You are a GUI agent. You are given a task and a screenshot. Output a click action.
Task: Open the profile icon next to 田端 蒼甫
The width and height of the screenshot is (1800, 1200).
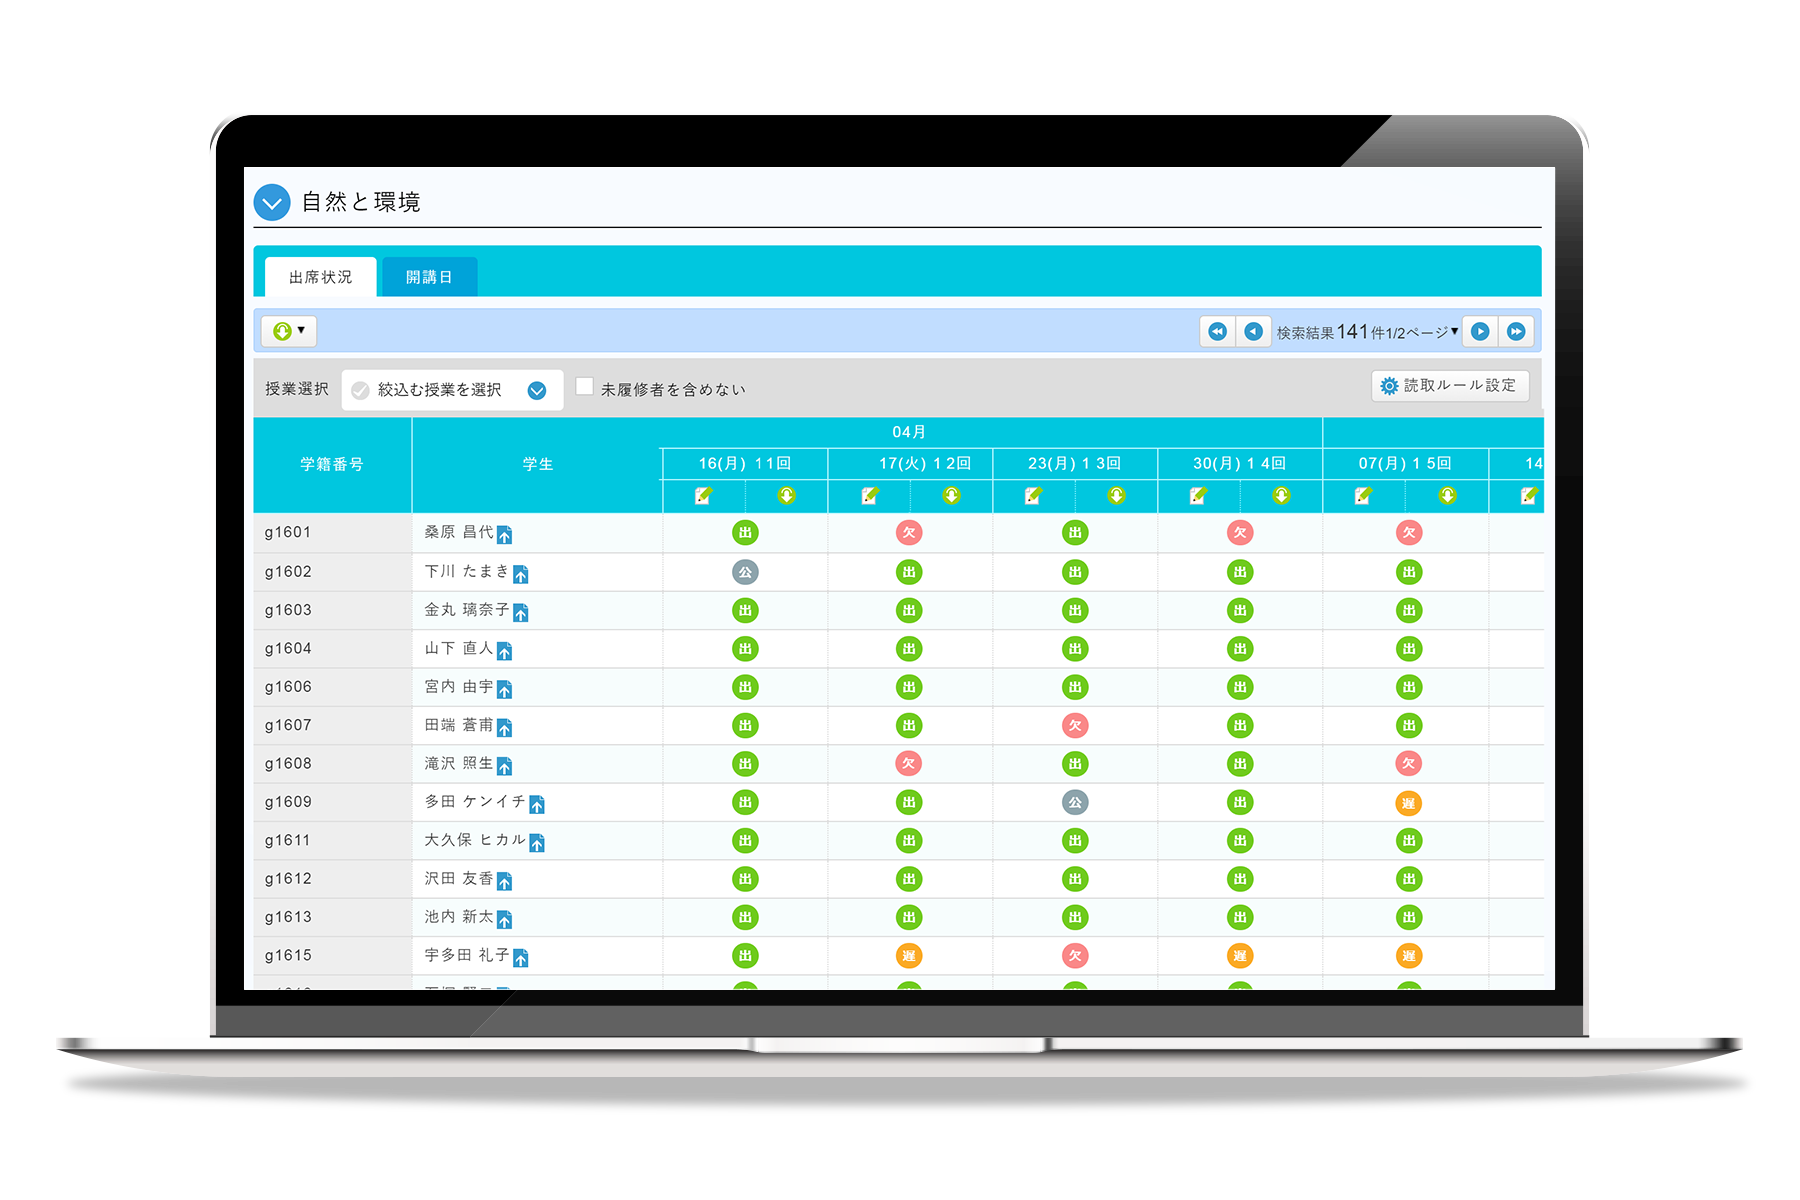[x=504, y=727]
